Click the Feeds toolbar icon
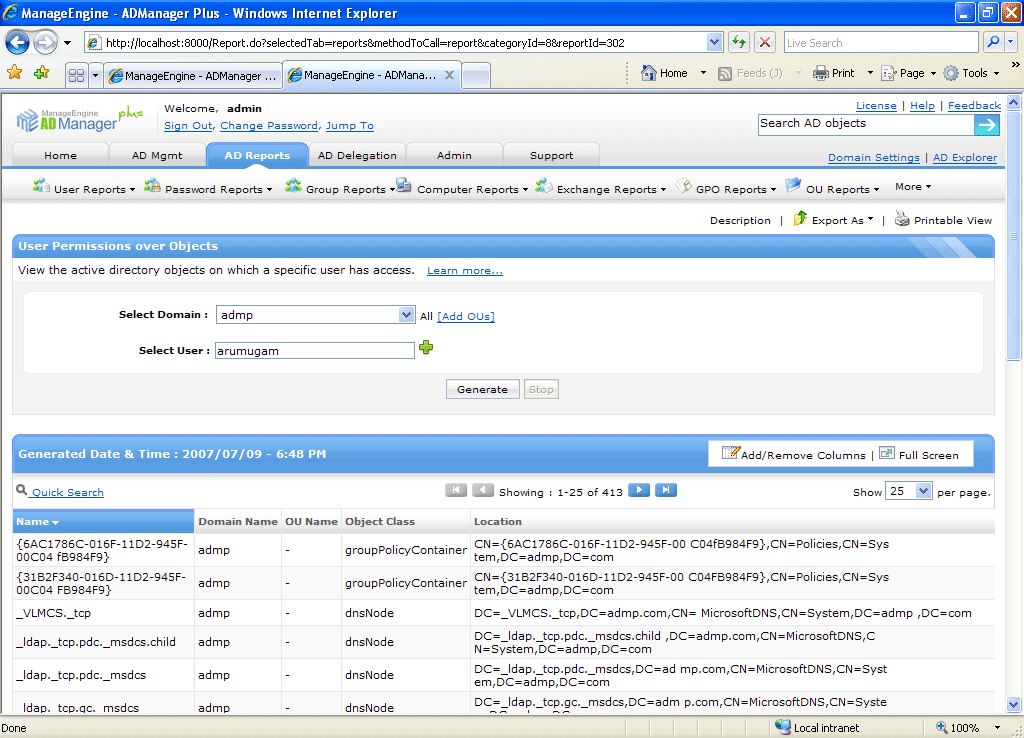 coord(725,74)
